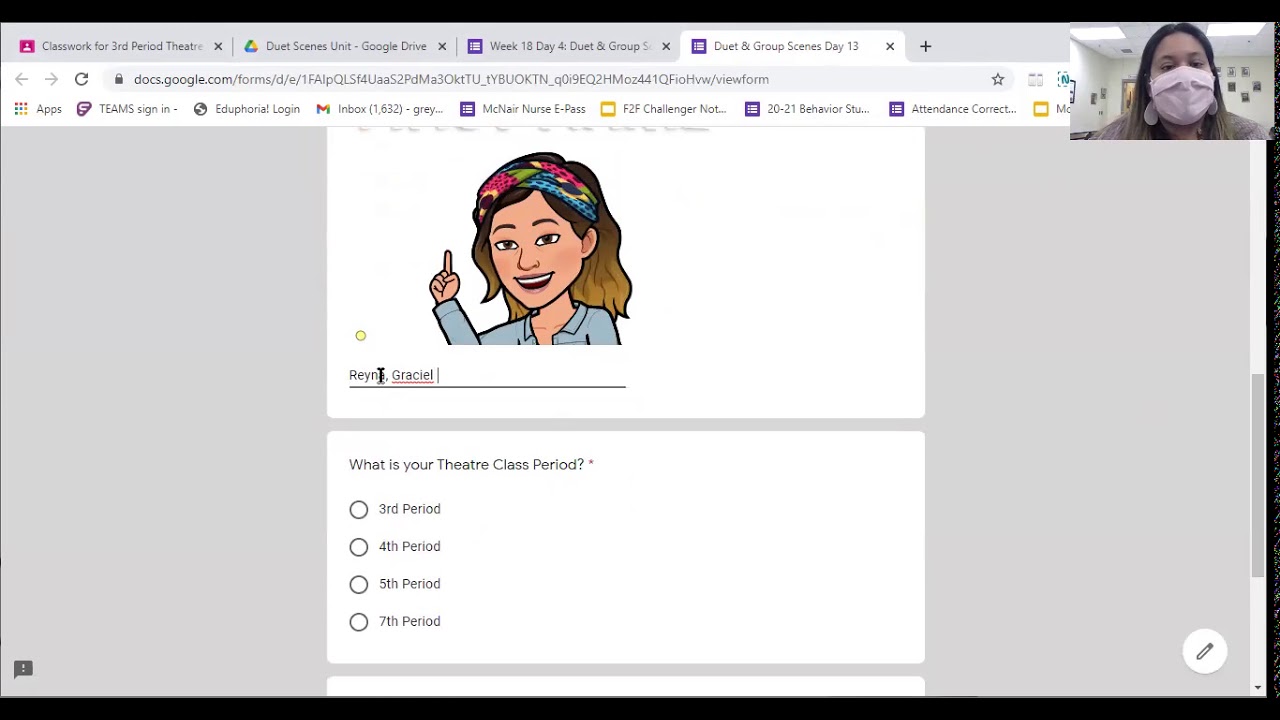Image resolution: width=1280 pixels, height=720 pixels.
Task: Click the report problem feedback icon
Action: pos(23,669)
